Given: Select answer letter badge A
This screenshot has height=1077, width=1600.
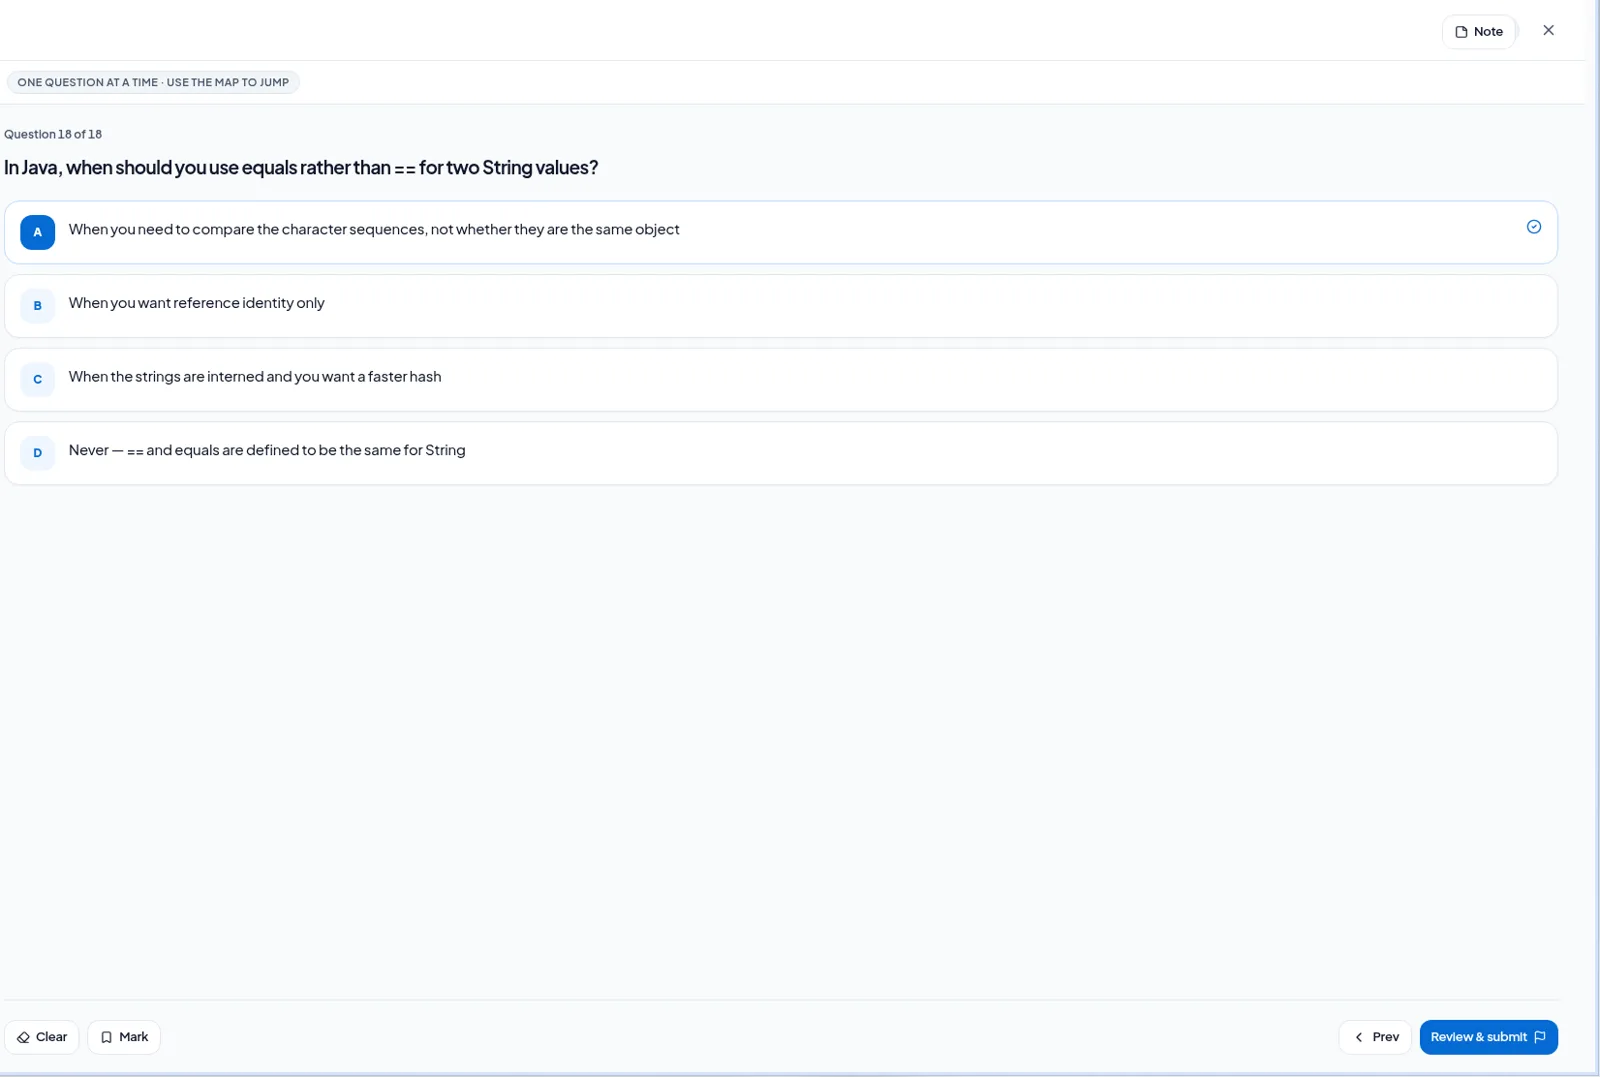Looking at the screenshot, I should point(38,233).
